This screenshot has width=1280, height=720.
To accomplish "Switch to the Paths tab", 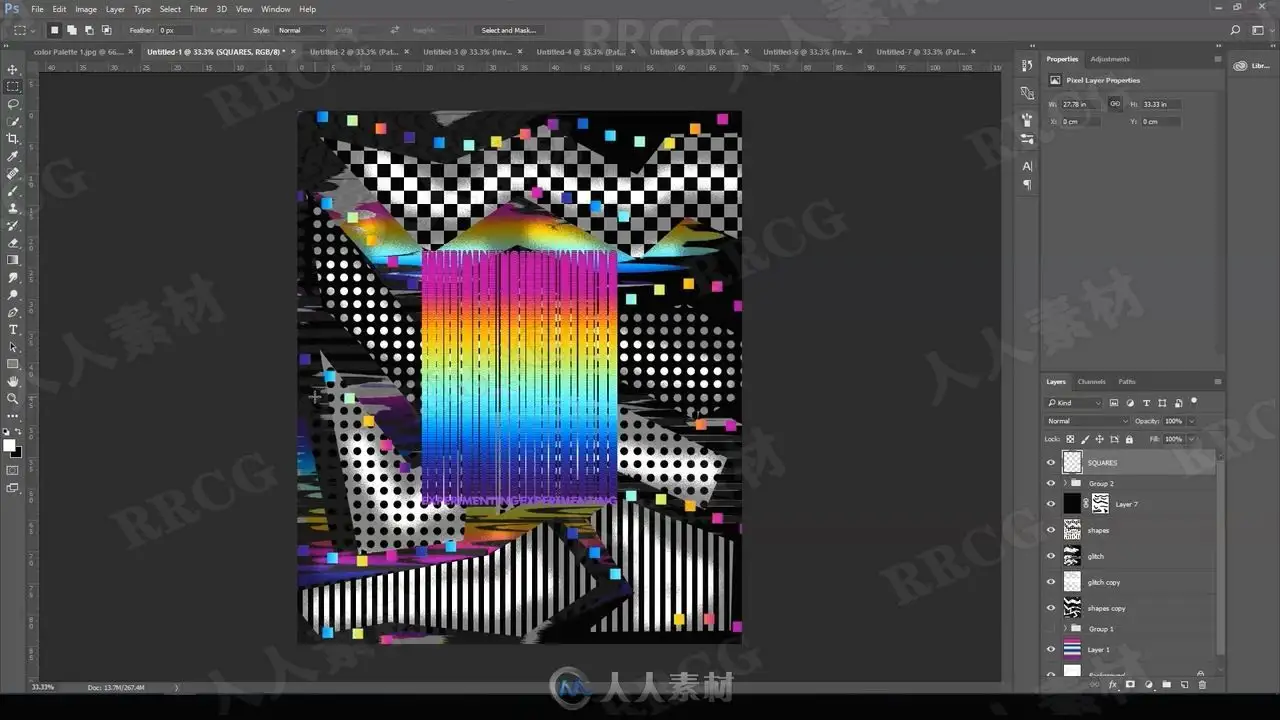I will (x=1127, y=381).
